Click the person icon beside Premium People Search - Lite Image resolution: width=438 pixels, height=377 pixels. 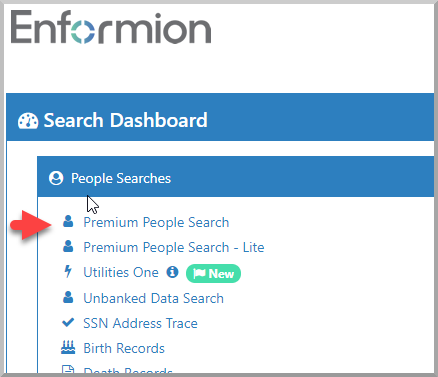68,246
